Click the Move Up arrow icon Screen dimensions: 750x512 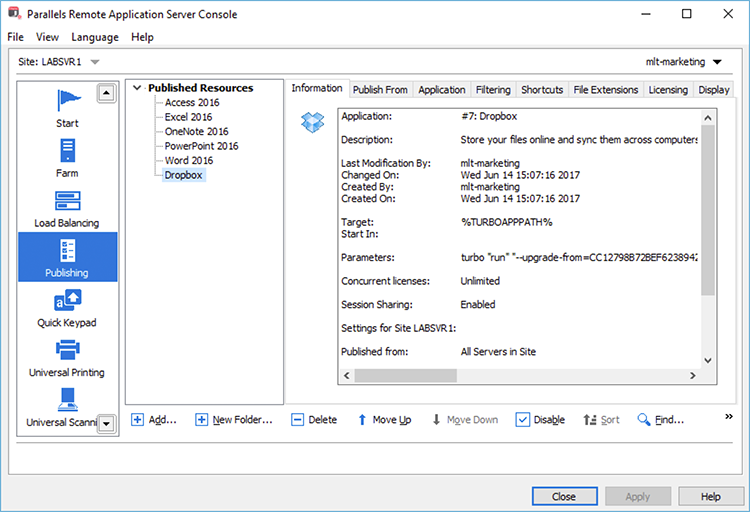(362, 420)
